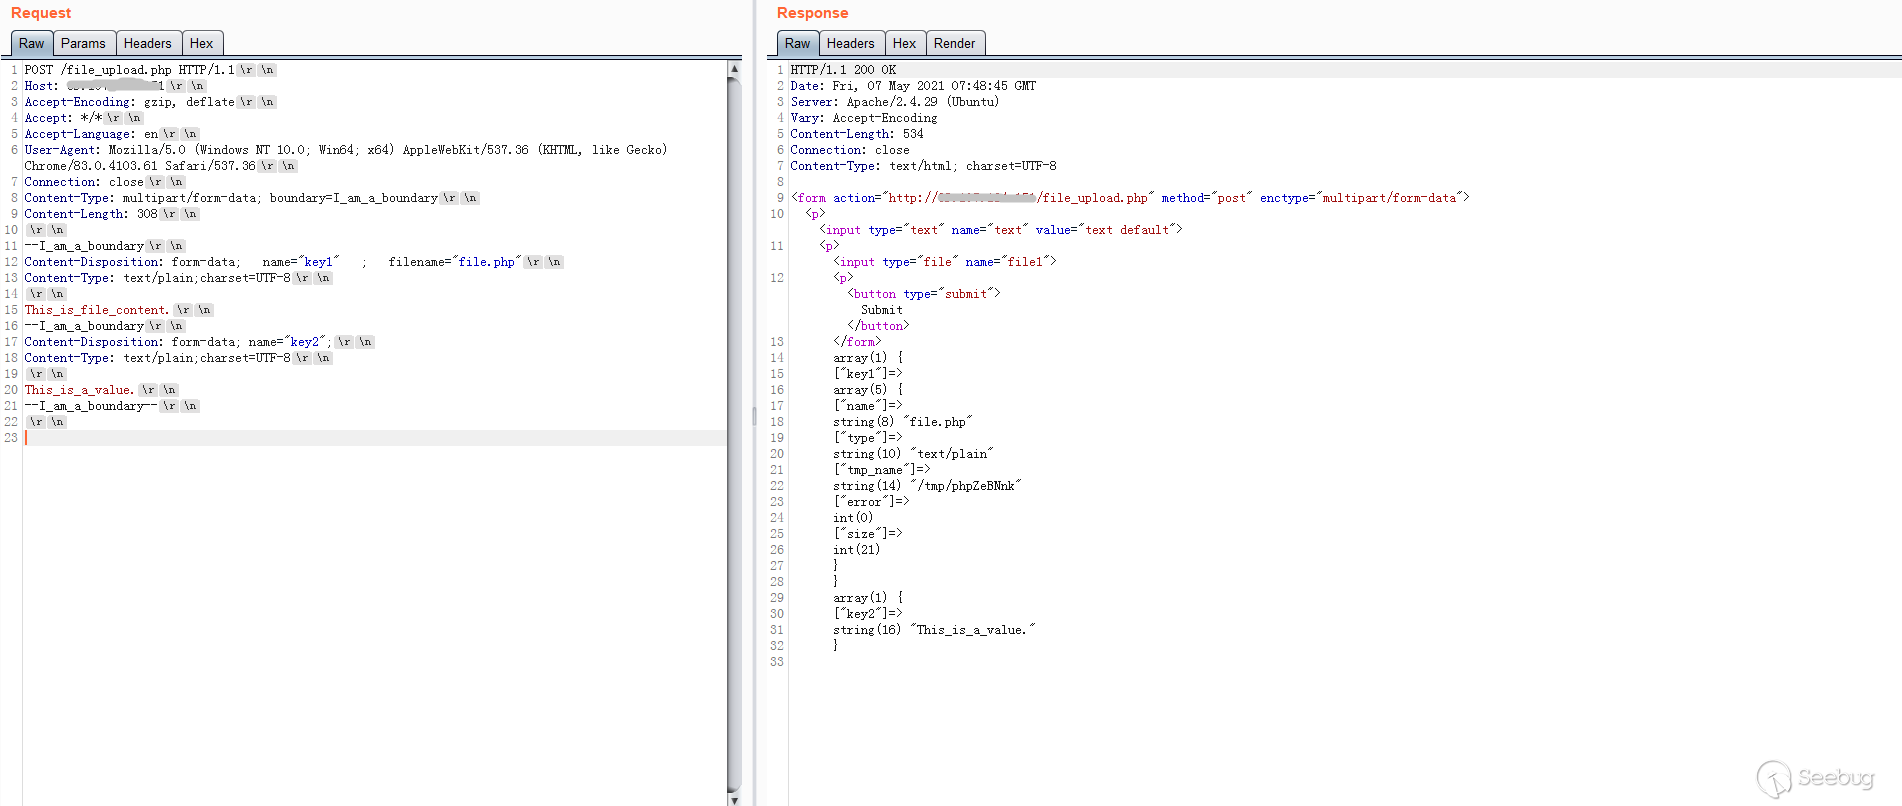Screen dimensions: 1902x806
Task: Select the Response Raw tab
Action: [797, 43]
